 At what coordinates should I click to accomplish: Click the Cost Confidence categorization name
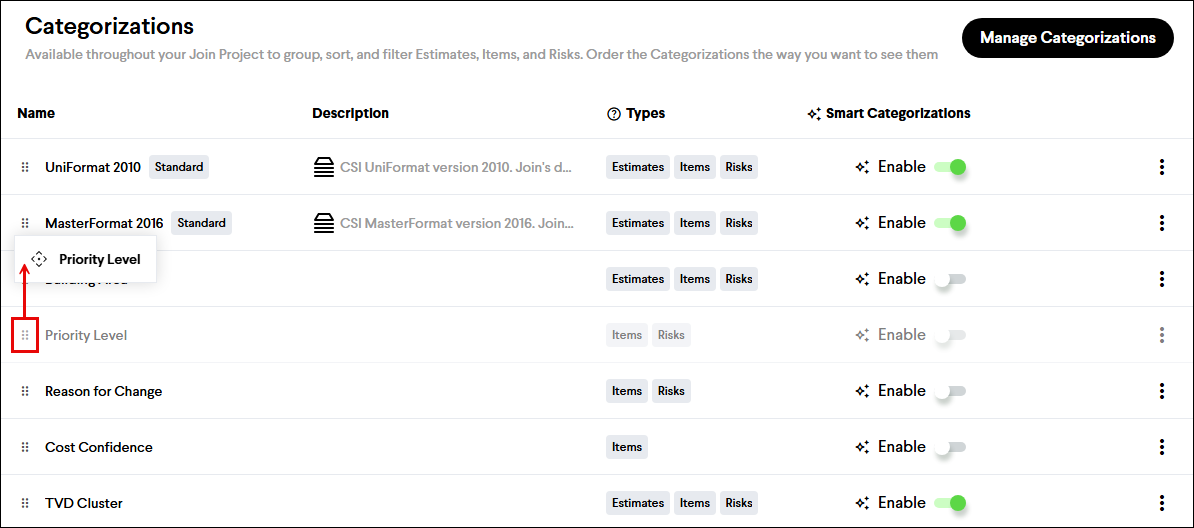pos(99,447)
